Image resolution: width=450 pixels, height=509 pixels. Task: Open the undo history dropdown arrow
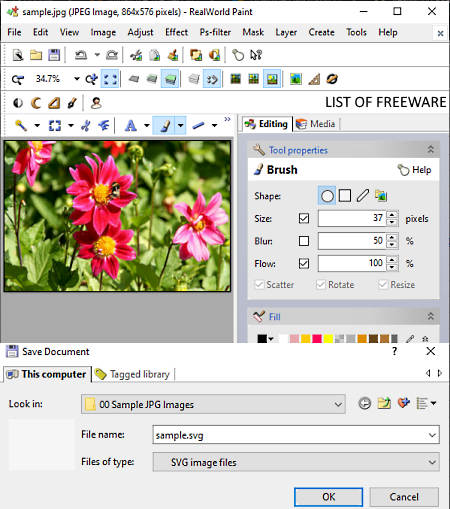point(97,55)
